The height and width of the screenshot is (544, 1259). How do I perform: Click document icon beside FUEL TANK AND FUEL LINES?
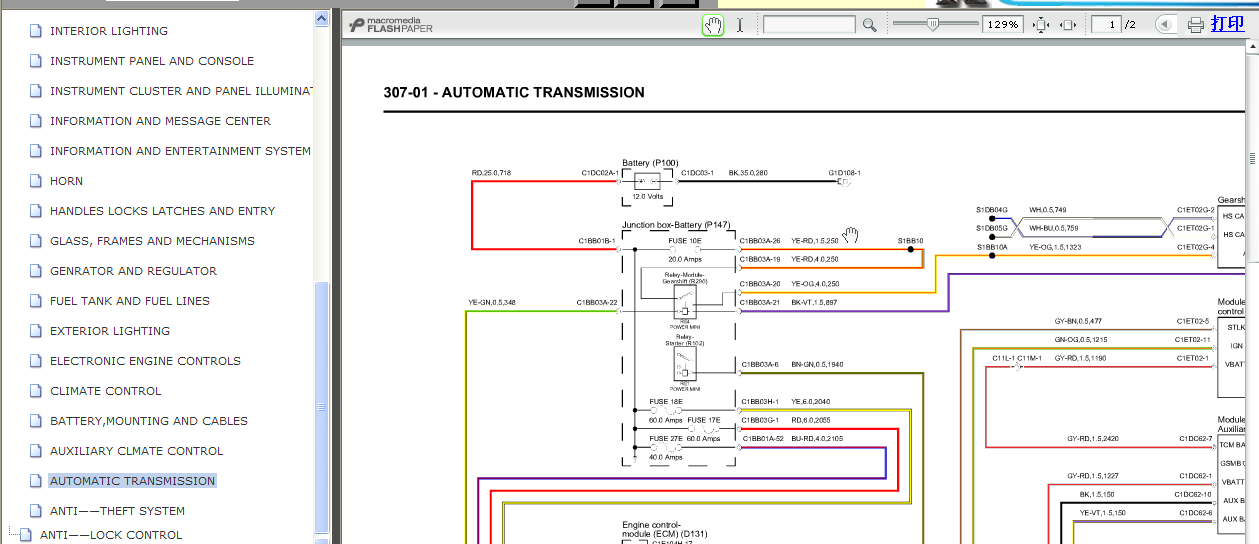point(37,301)
